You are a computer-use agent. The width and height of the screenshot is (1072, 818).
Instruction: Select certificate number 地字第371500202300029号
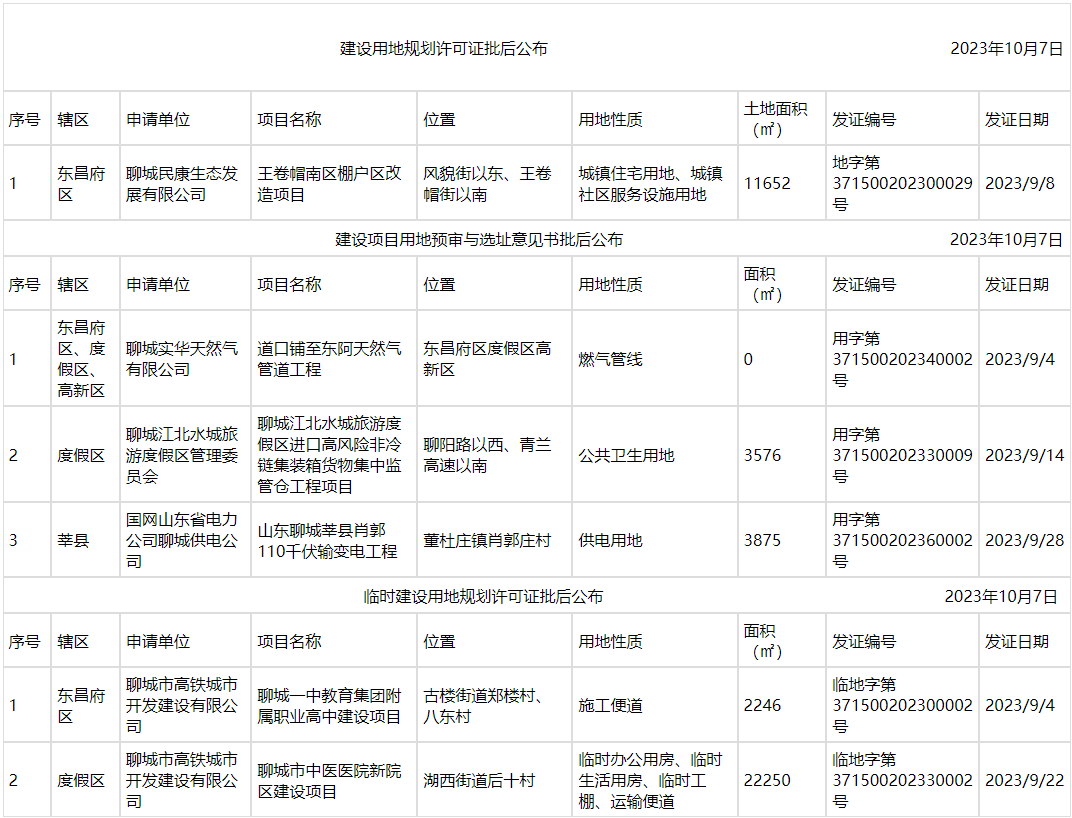(x=901, y=184)
